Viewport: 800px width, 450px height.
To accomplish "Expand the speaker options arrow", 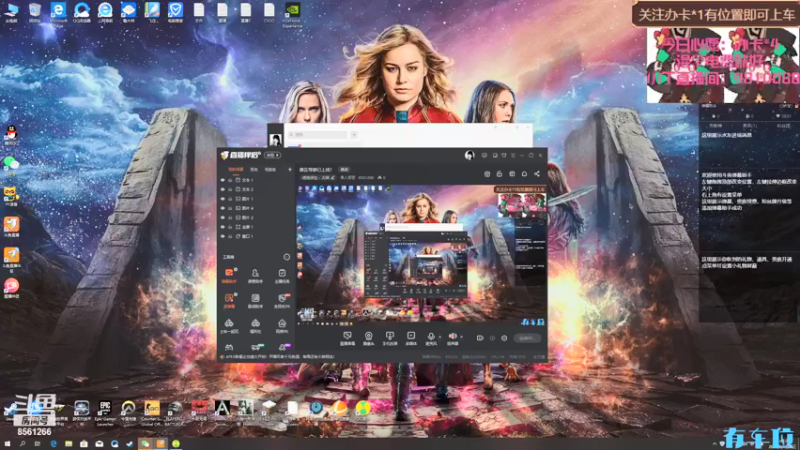I will pyautogui.click(x=461, y=337).
